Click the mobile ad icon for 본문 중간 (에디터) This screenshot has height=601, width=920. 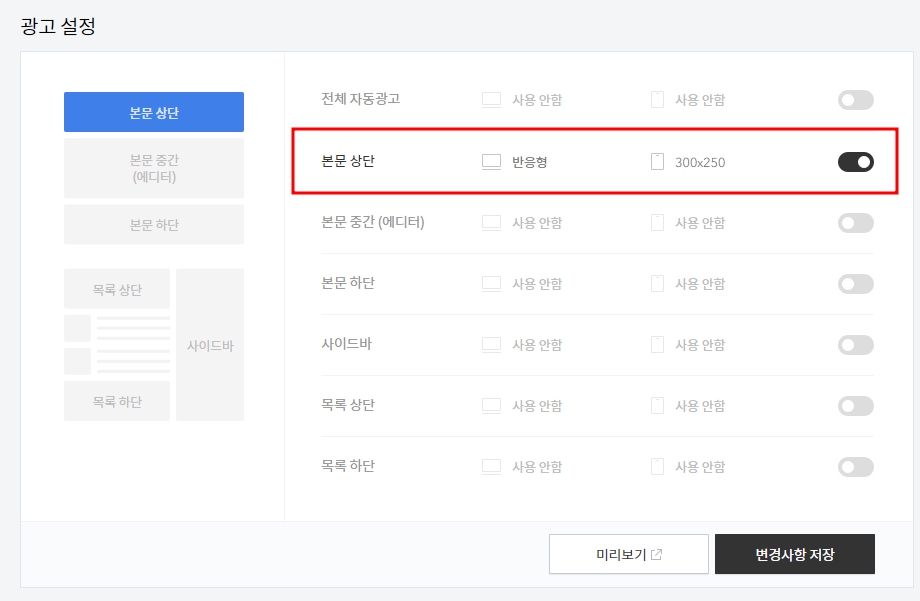(x=657, y=222)
